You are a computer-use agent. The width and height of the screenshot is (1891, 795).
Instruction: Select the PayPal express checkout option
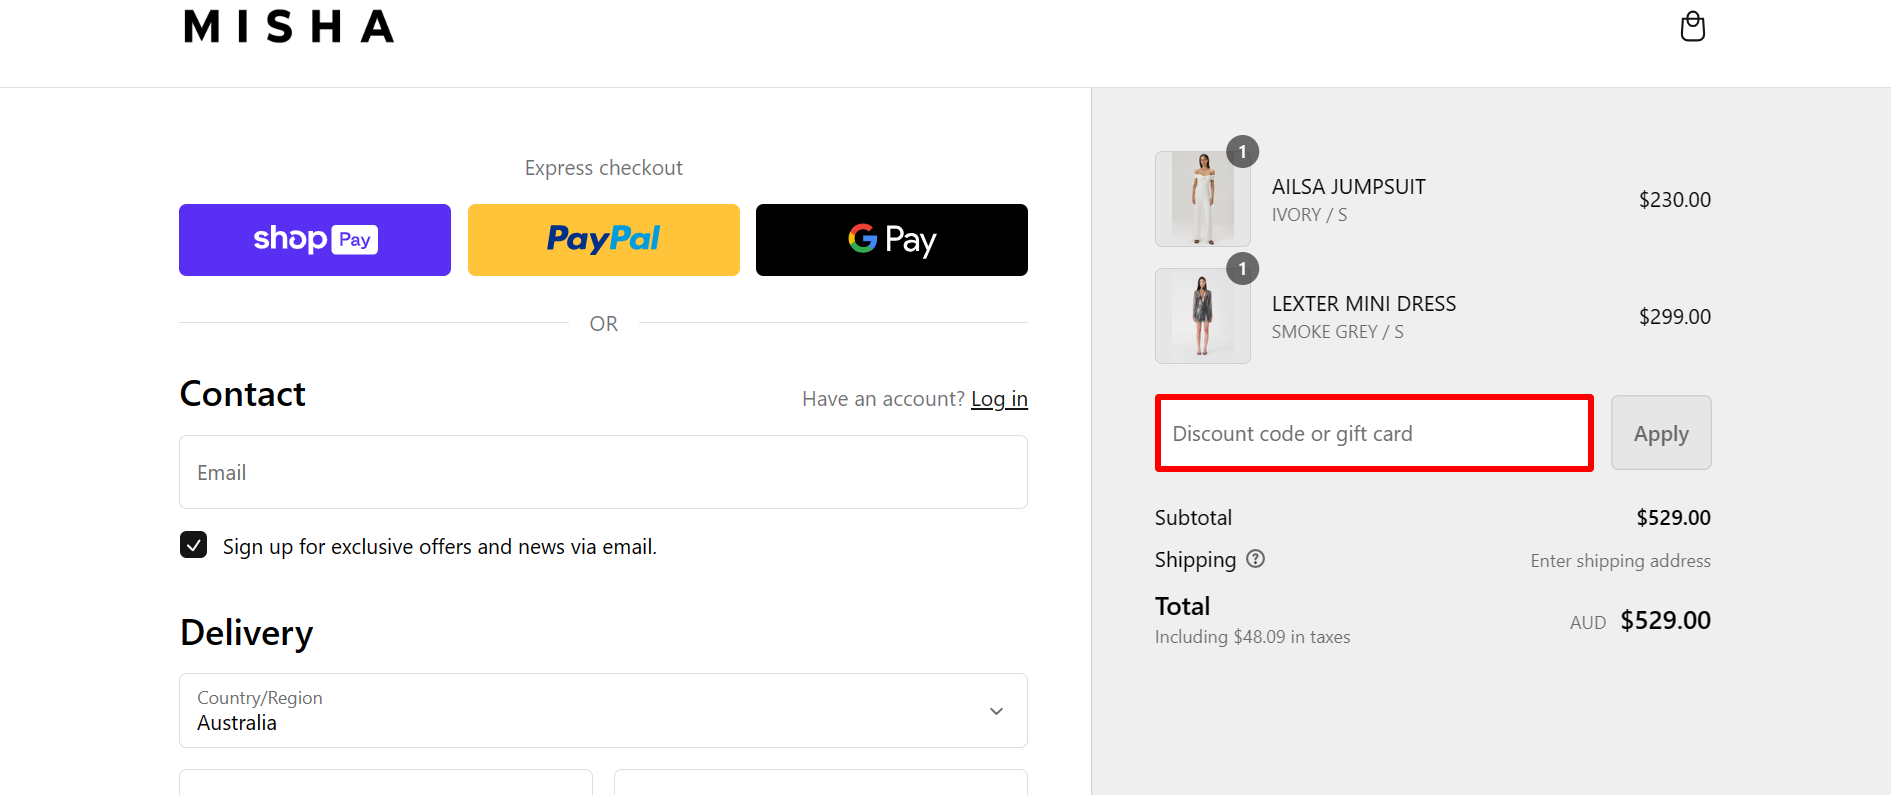click(603, 239)
